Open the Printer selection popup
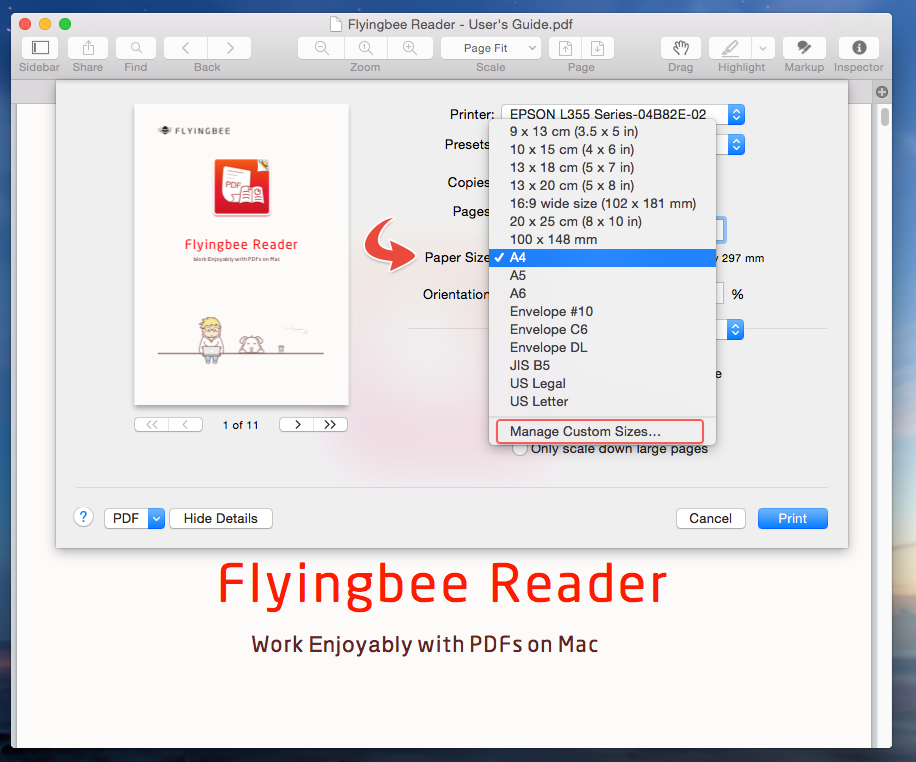This screenshot has width=916, height=762. pyautogui.click(x=622, y=114)
